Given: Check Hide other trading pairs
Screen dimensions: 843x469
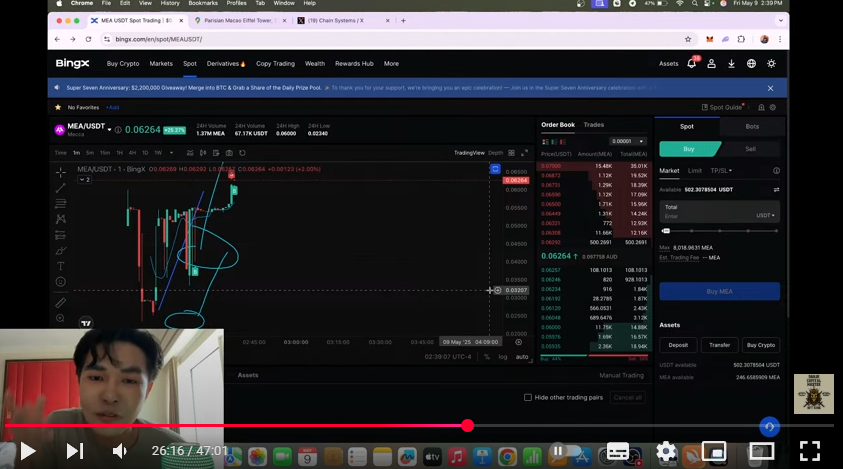Looking at the screenshot, I should coord(528,397).
